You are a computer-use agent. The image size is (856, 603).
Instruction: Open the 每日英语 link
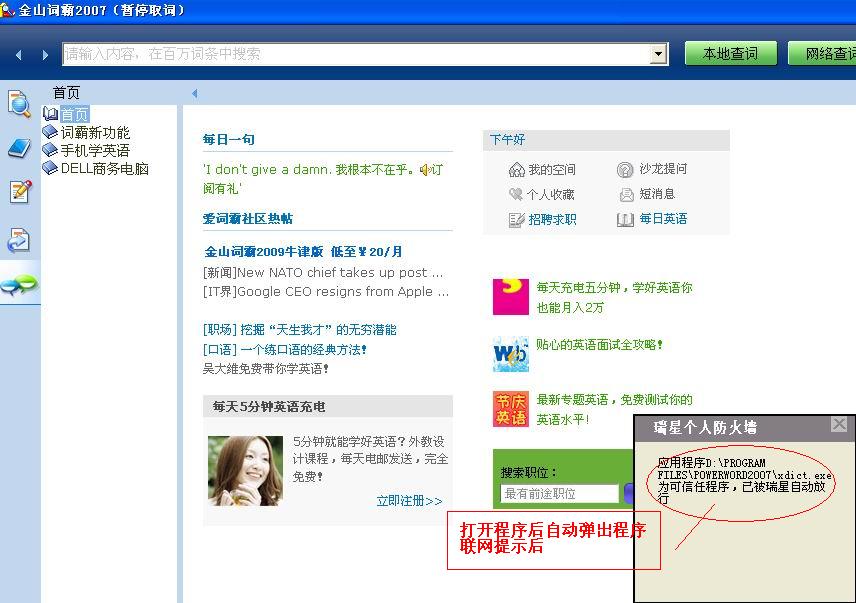tap(663, 219)
